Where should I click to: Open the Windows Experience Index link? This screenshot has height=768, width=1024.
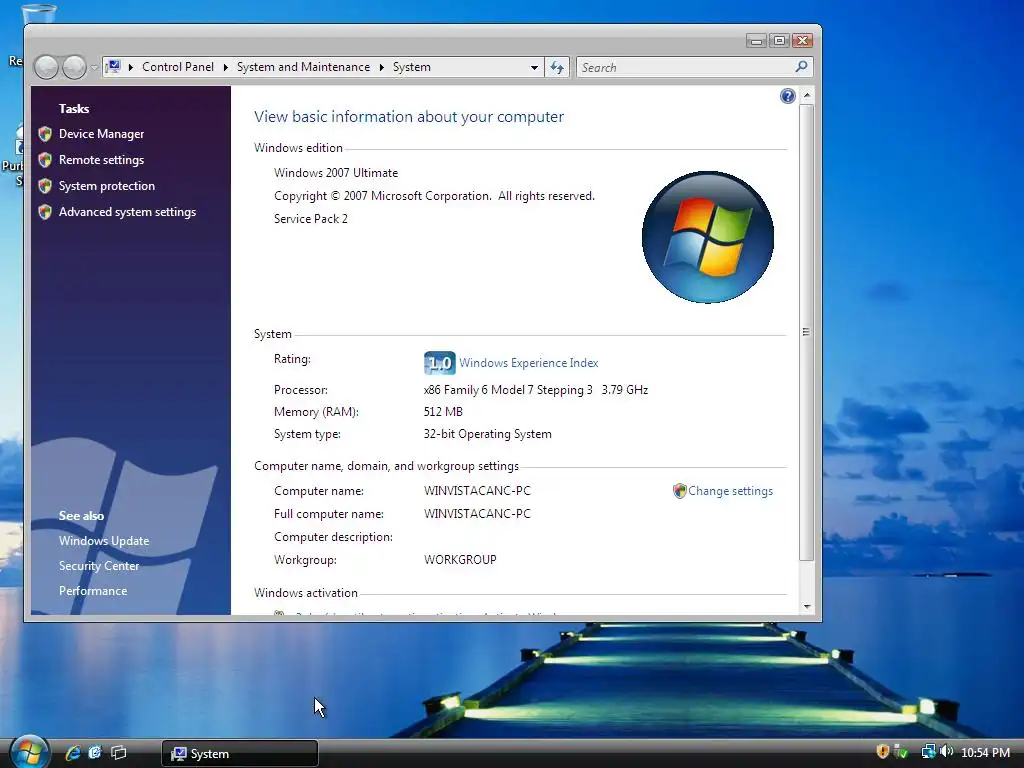(528, 363)
